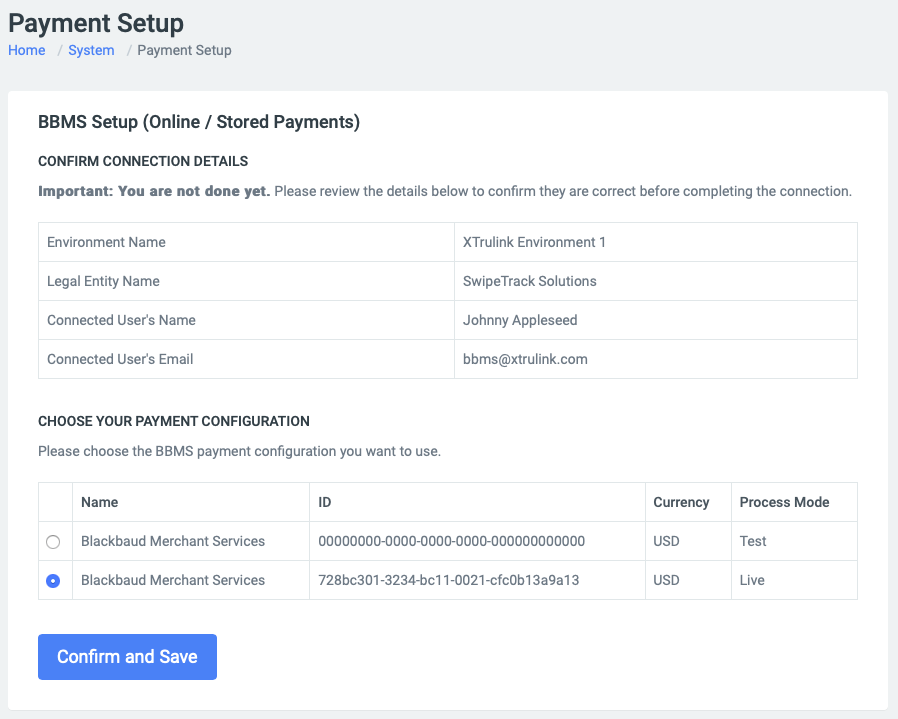
Task: Open the Home breadcrumb link
Action: [x=26, y=50]
